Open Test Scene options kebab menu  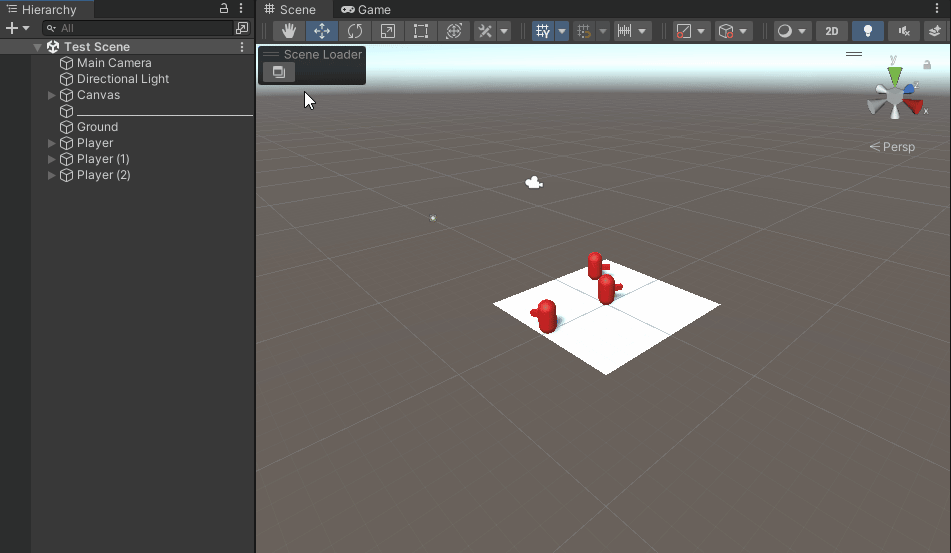click(242, 47)
